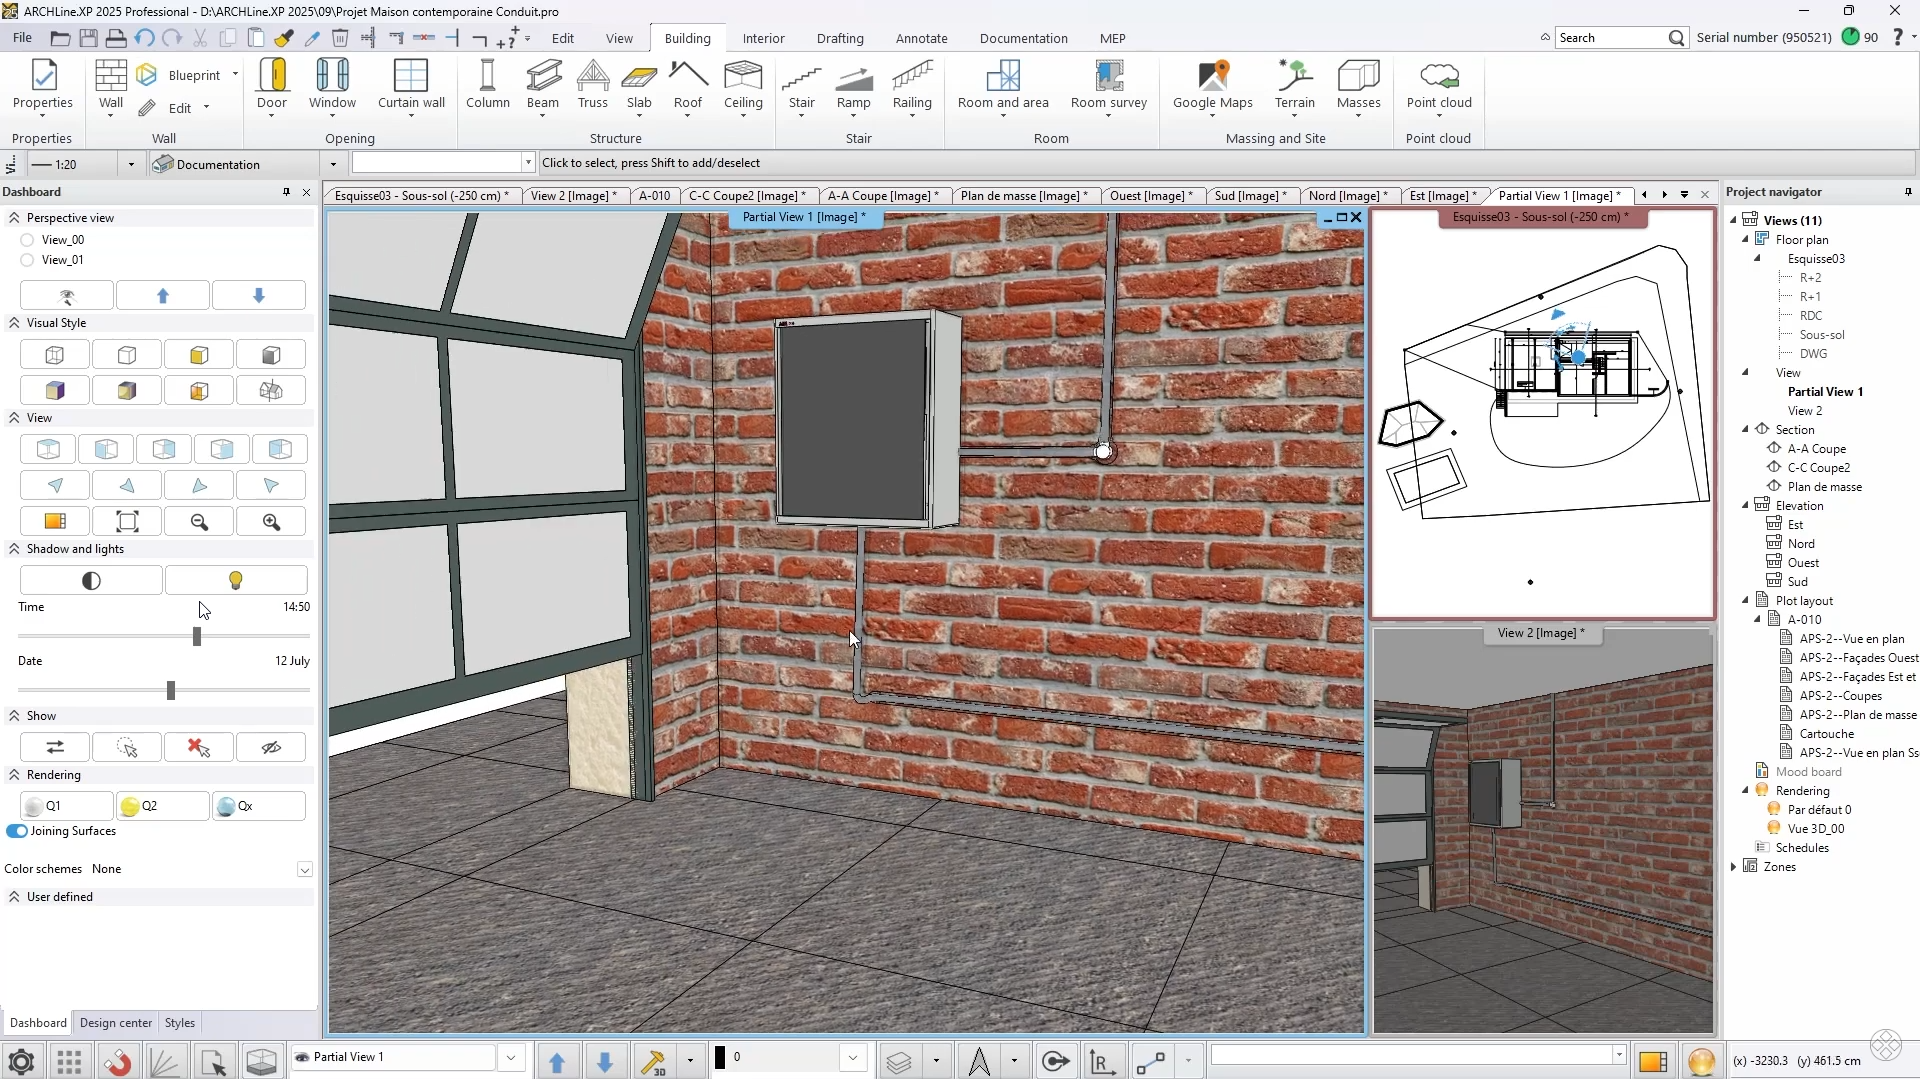Image resolution: width=1920 pixels, height=1079 pixels.
Task: Select the Terrain tool
Action: point(1295,84)
